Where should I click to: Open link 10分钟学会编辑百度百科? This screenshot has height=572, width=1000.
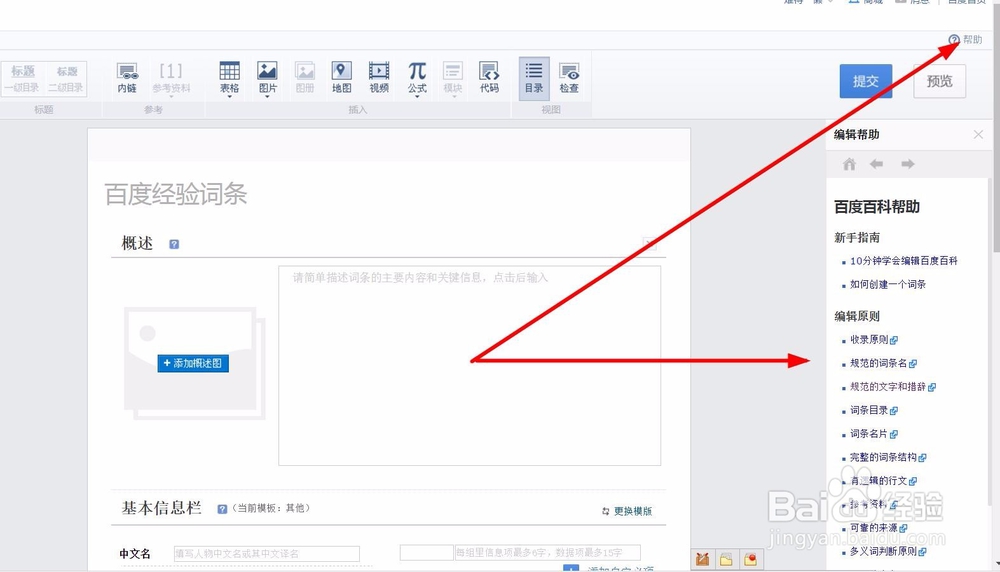(904, 261)
